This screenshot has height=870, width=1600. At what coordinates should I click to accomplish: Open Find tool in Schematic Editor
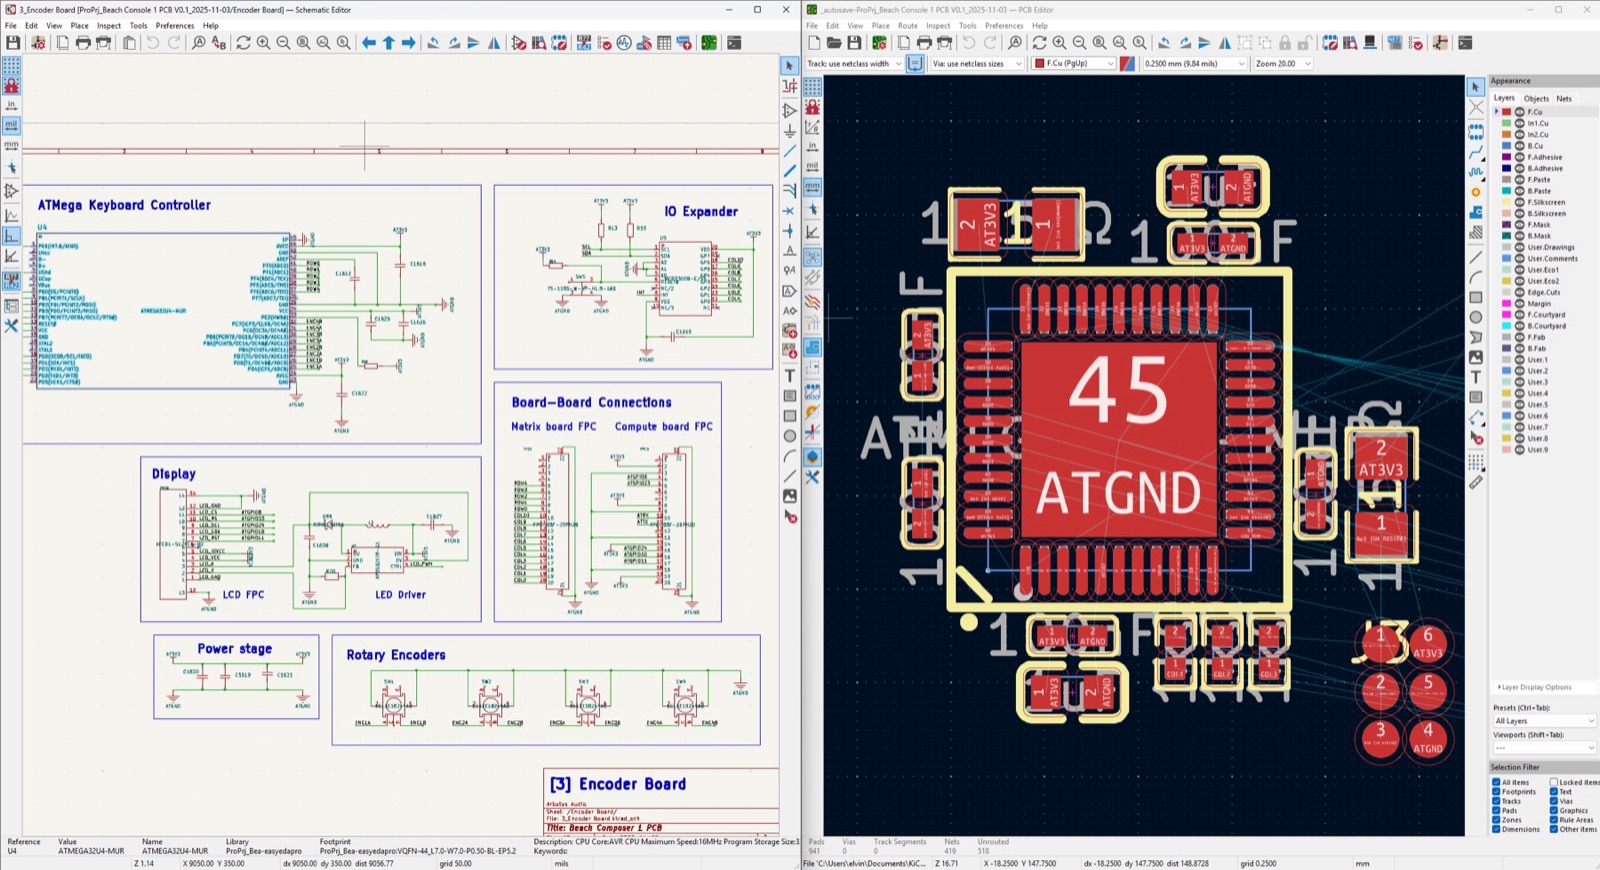(x=198, y=43)
